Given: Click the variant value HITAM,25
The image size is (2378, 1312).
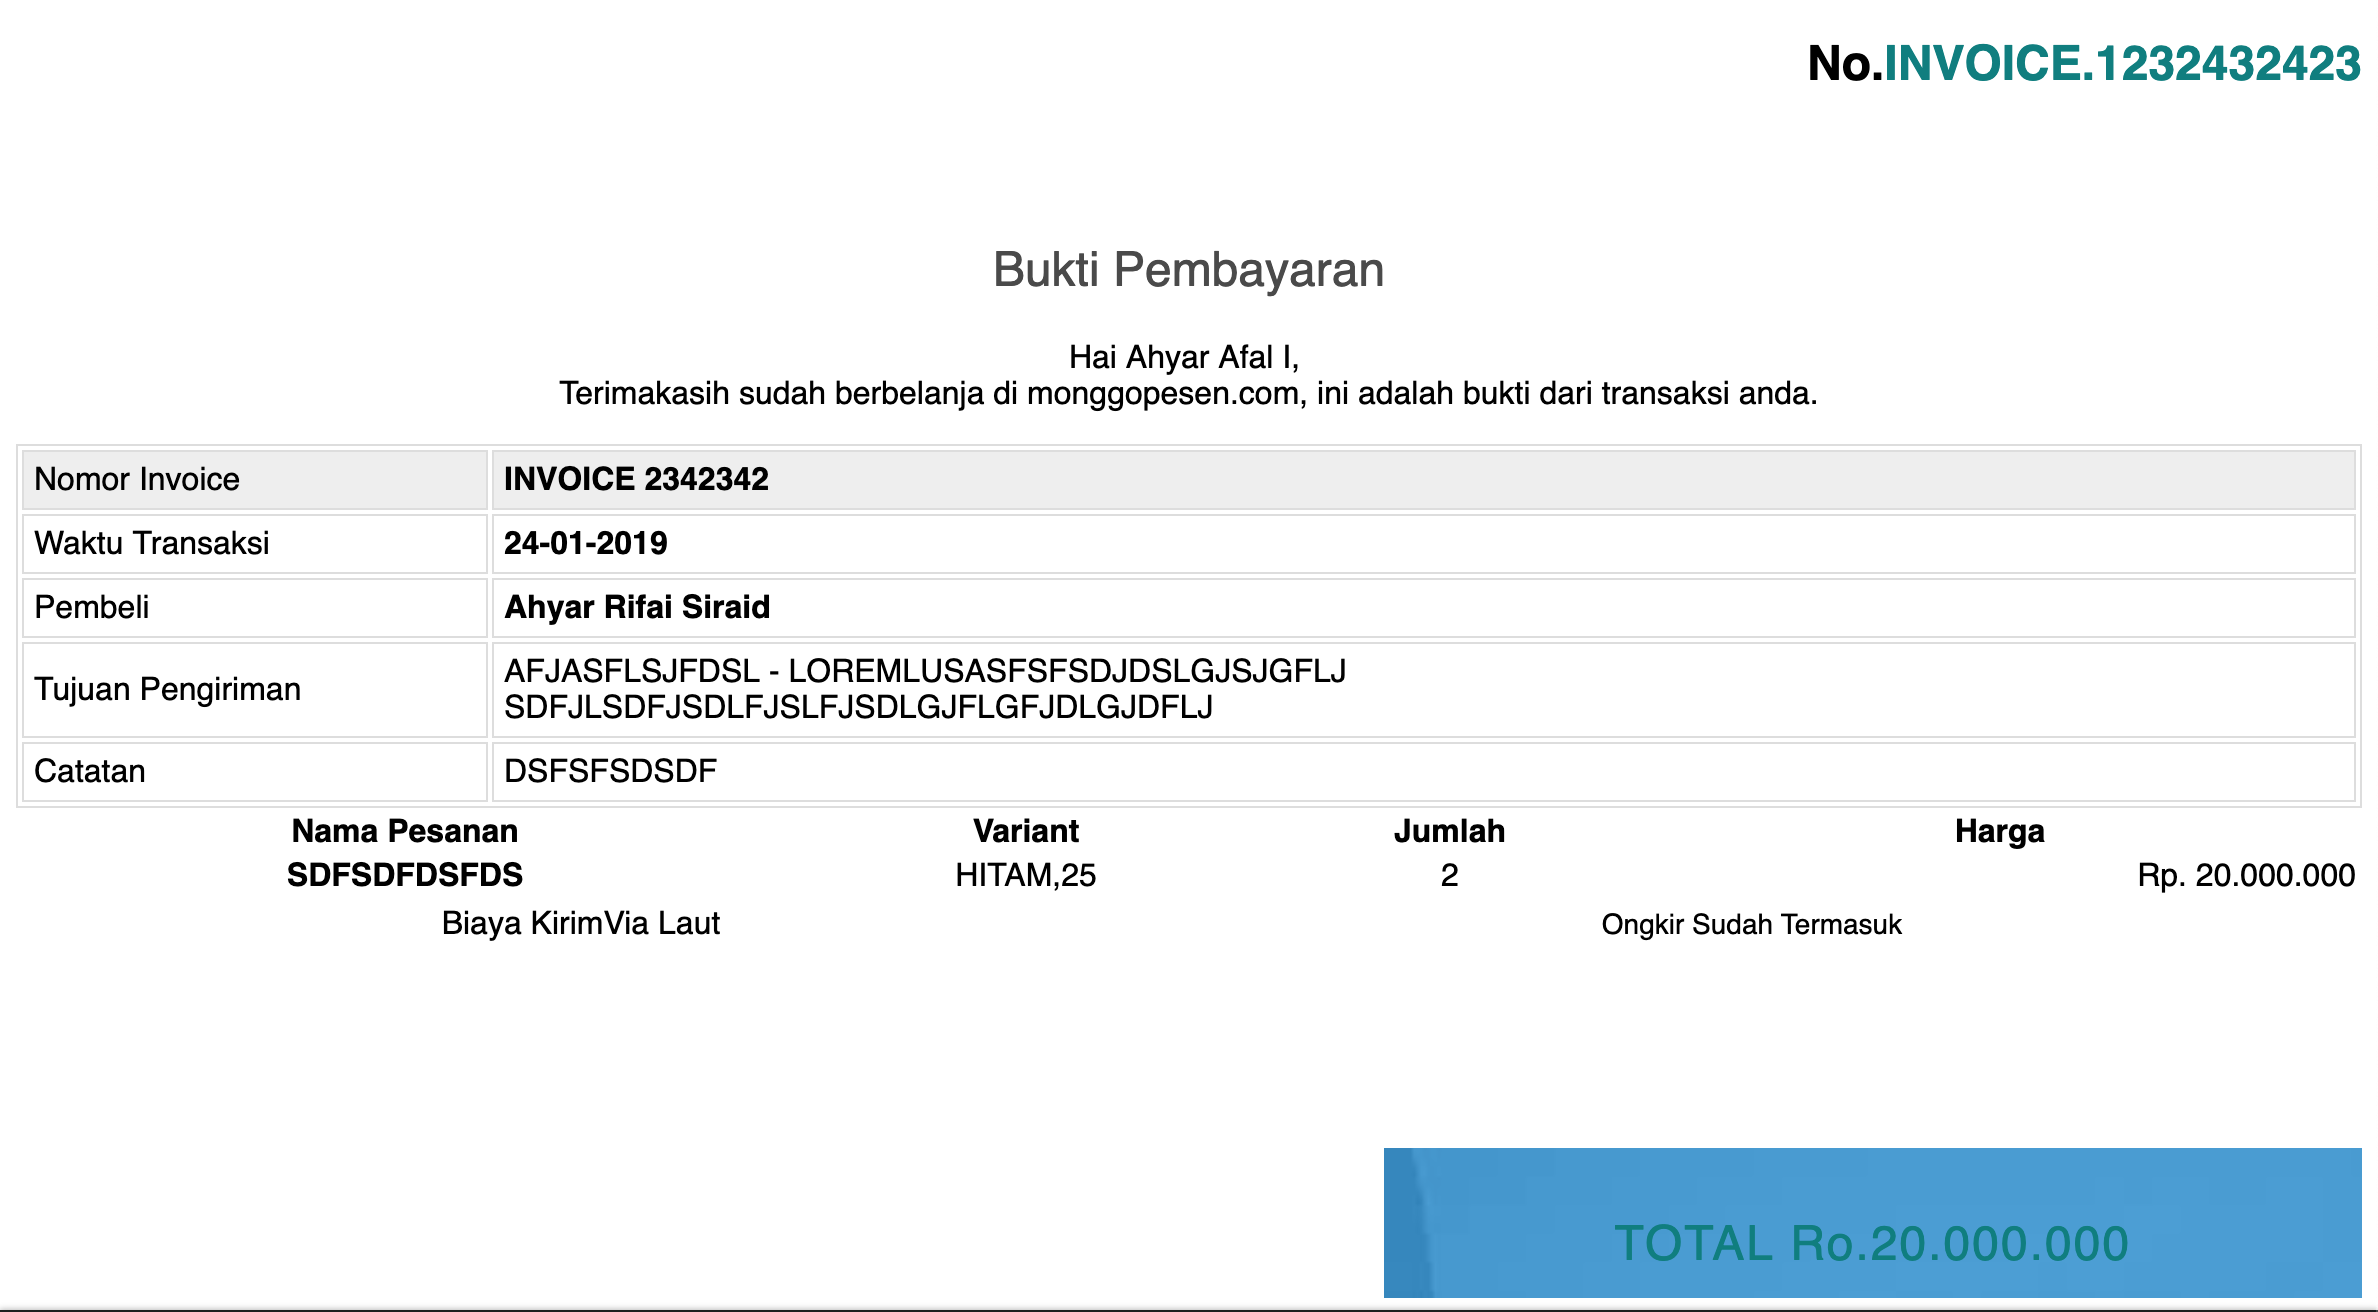Looking at the screenshot, I should (x=1026, y=875).
